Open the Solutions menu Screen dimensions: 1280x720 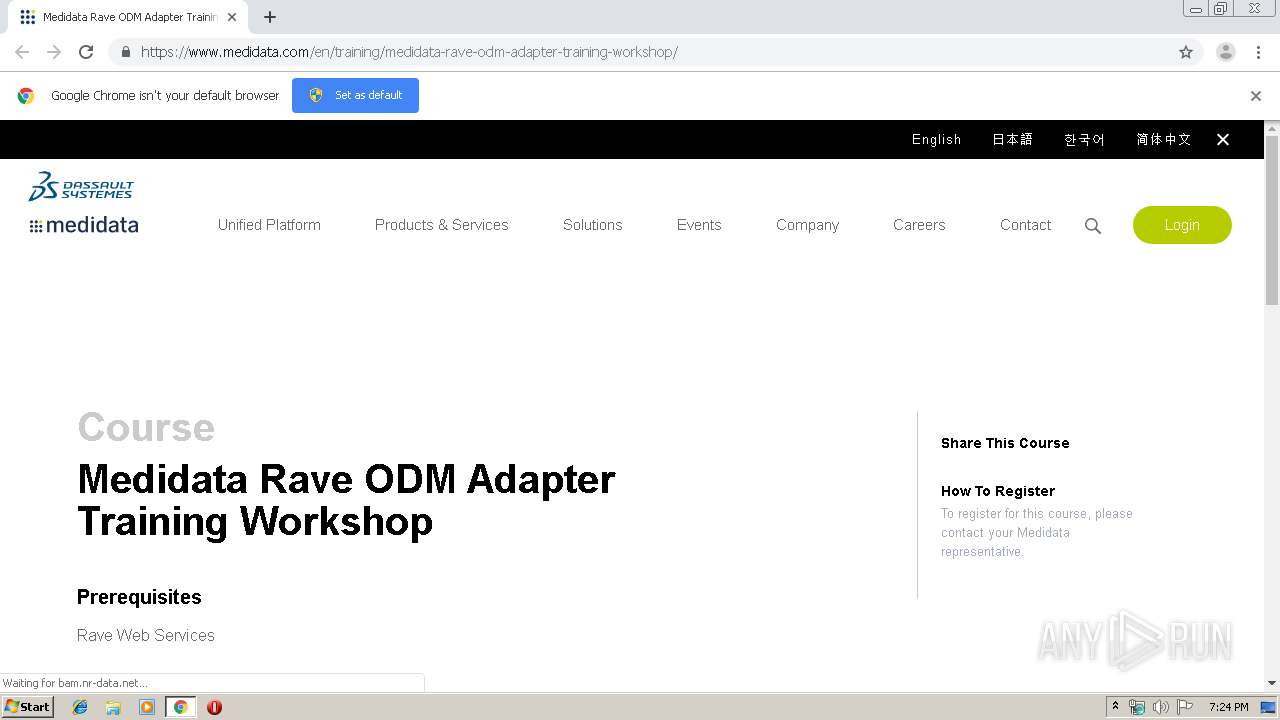[592, 225]
